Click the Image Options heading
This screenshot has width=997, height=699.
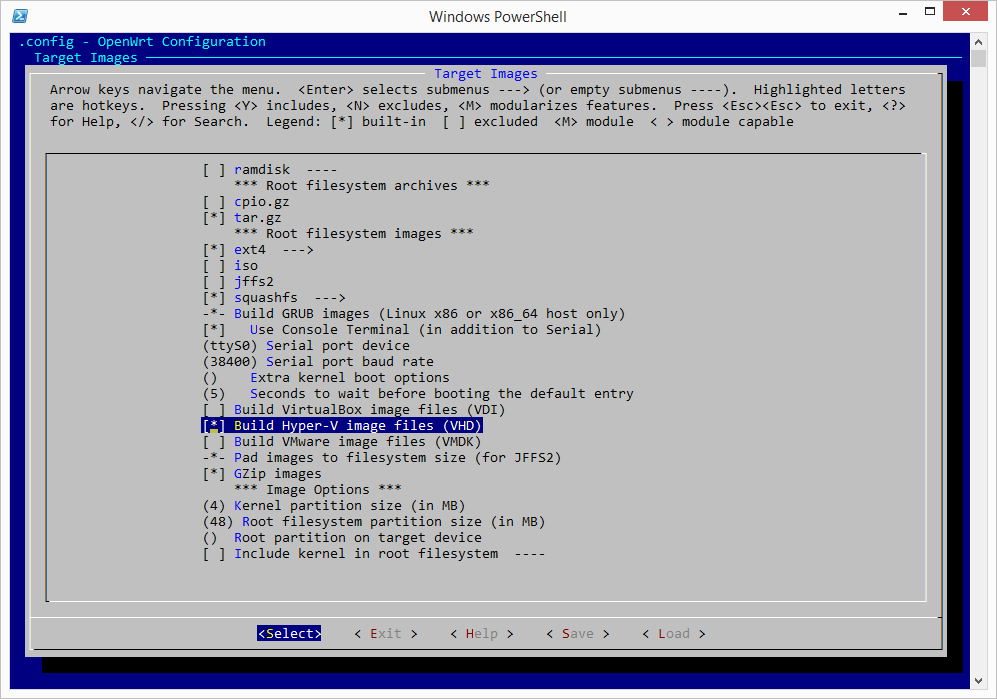318,490
